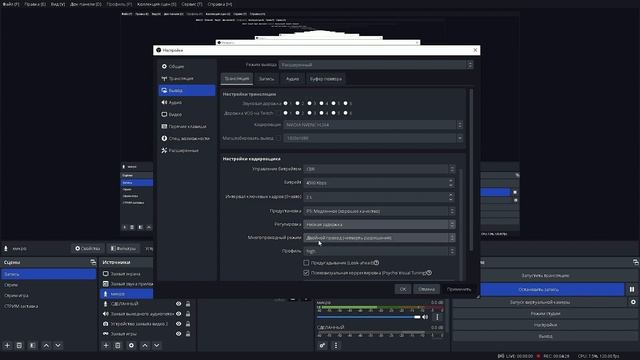Move source down with arrow icon
640x360 pixels.
157,345
